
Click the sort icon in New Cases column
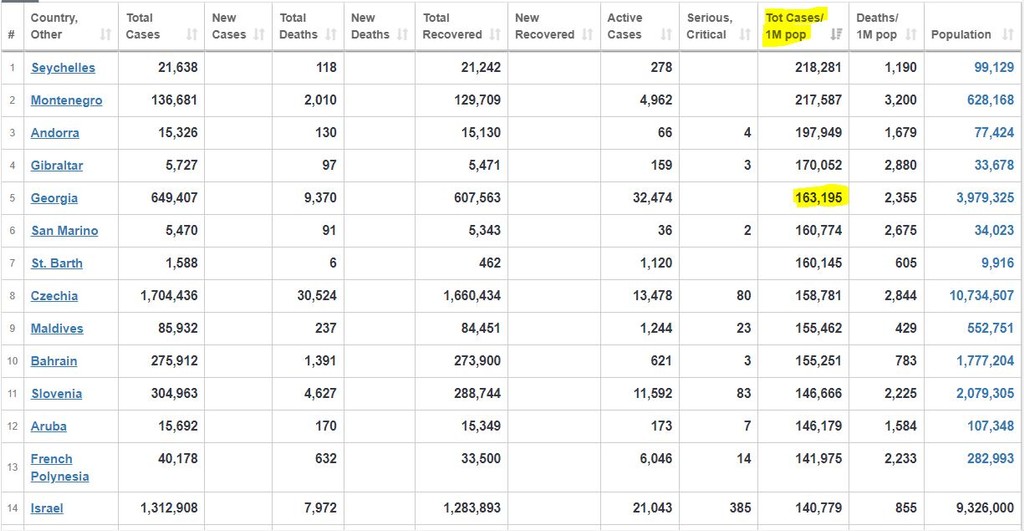259,35
